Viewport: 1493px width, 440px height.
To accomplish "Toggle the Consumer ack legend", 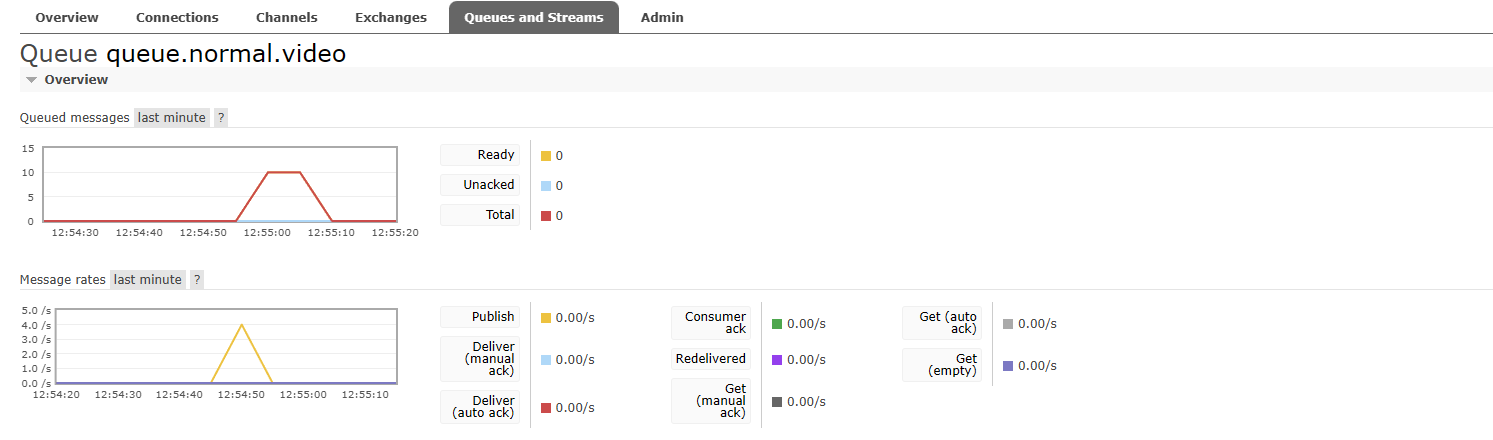I will tap(711, 323).
